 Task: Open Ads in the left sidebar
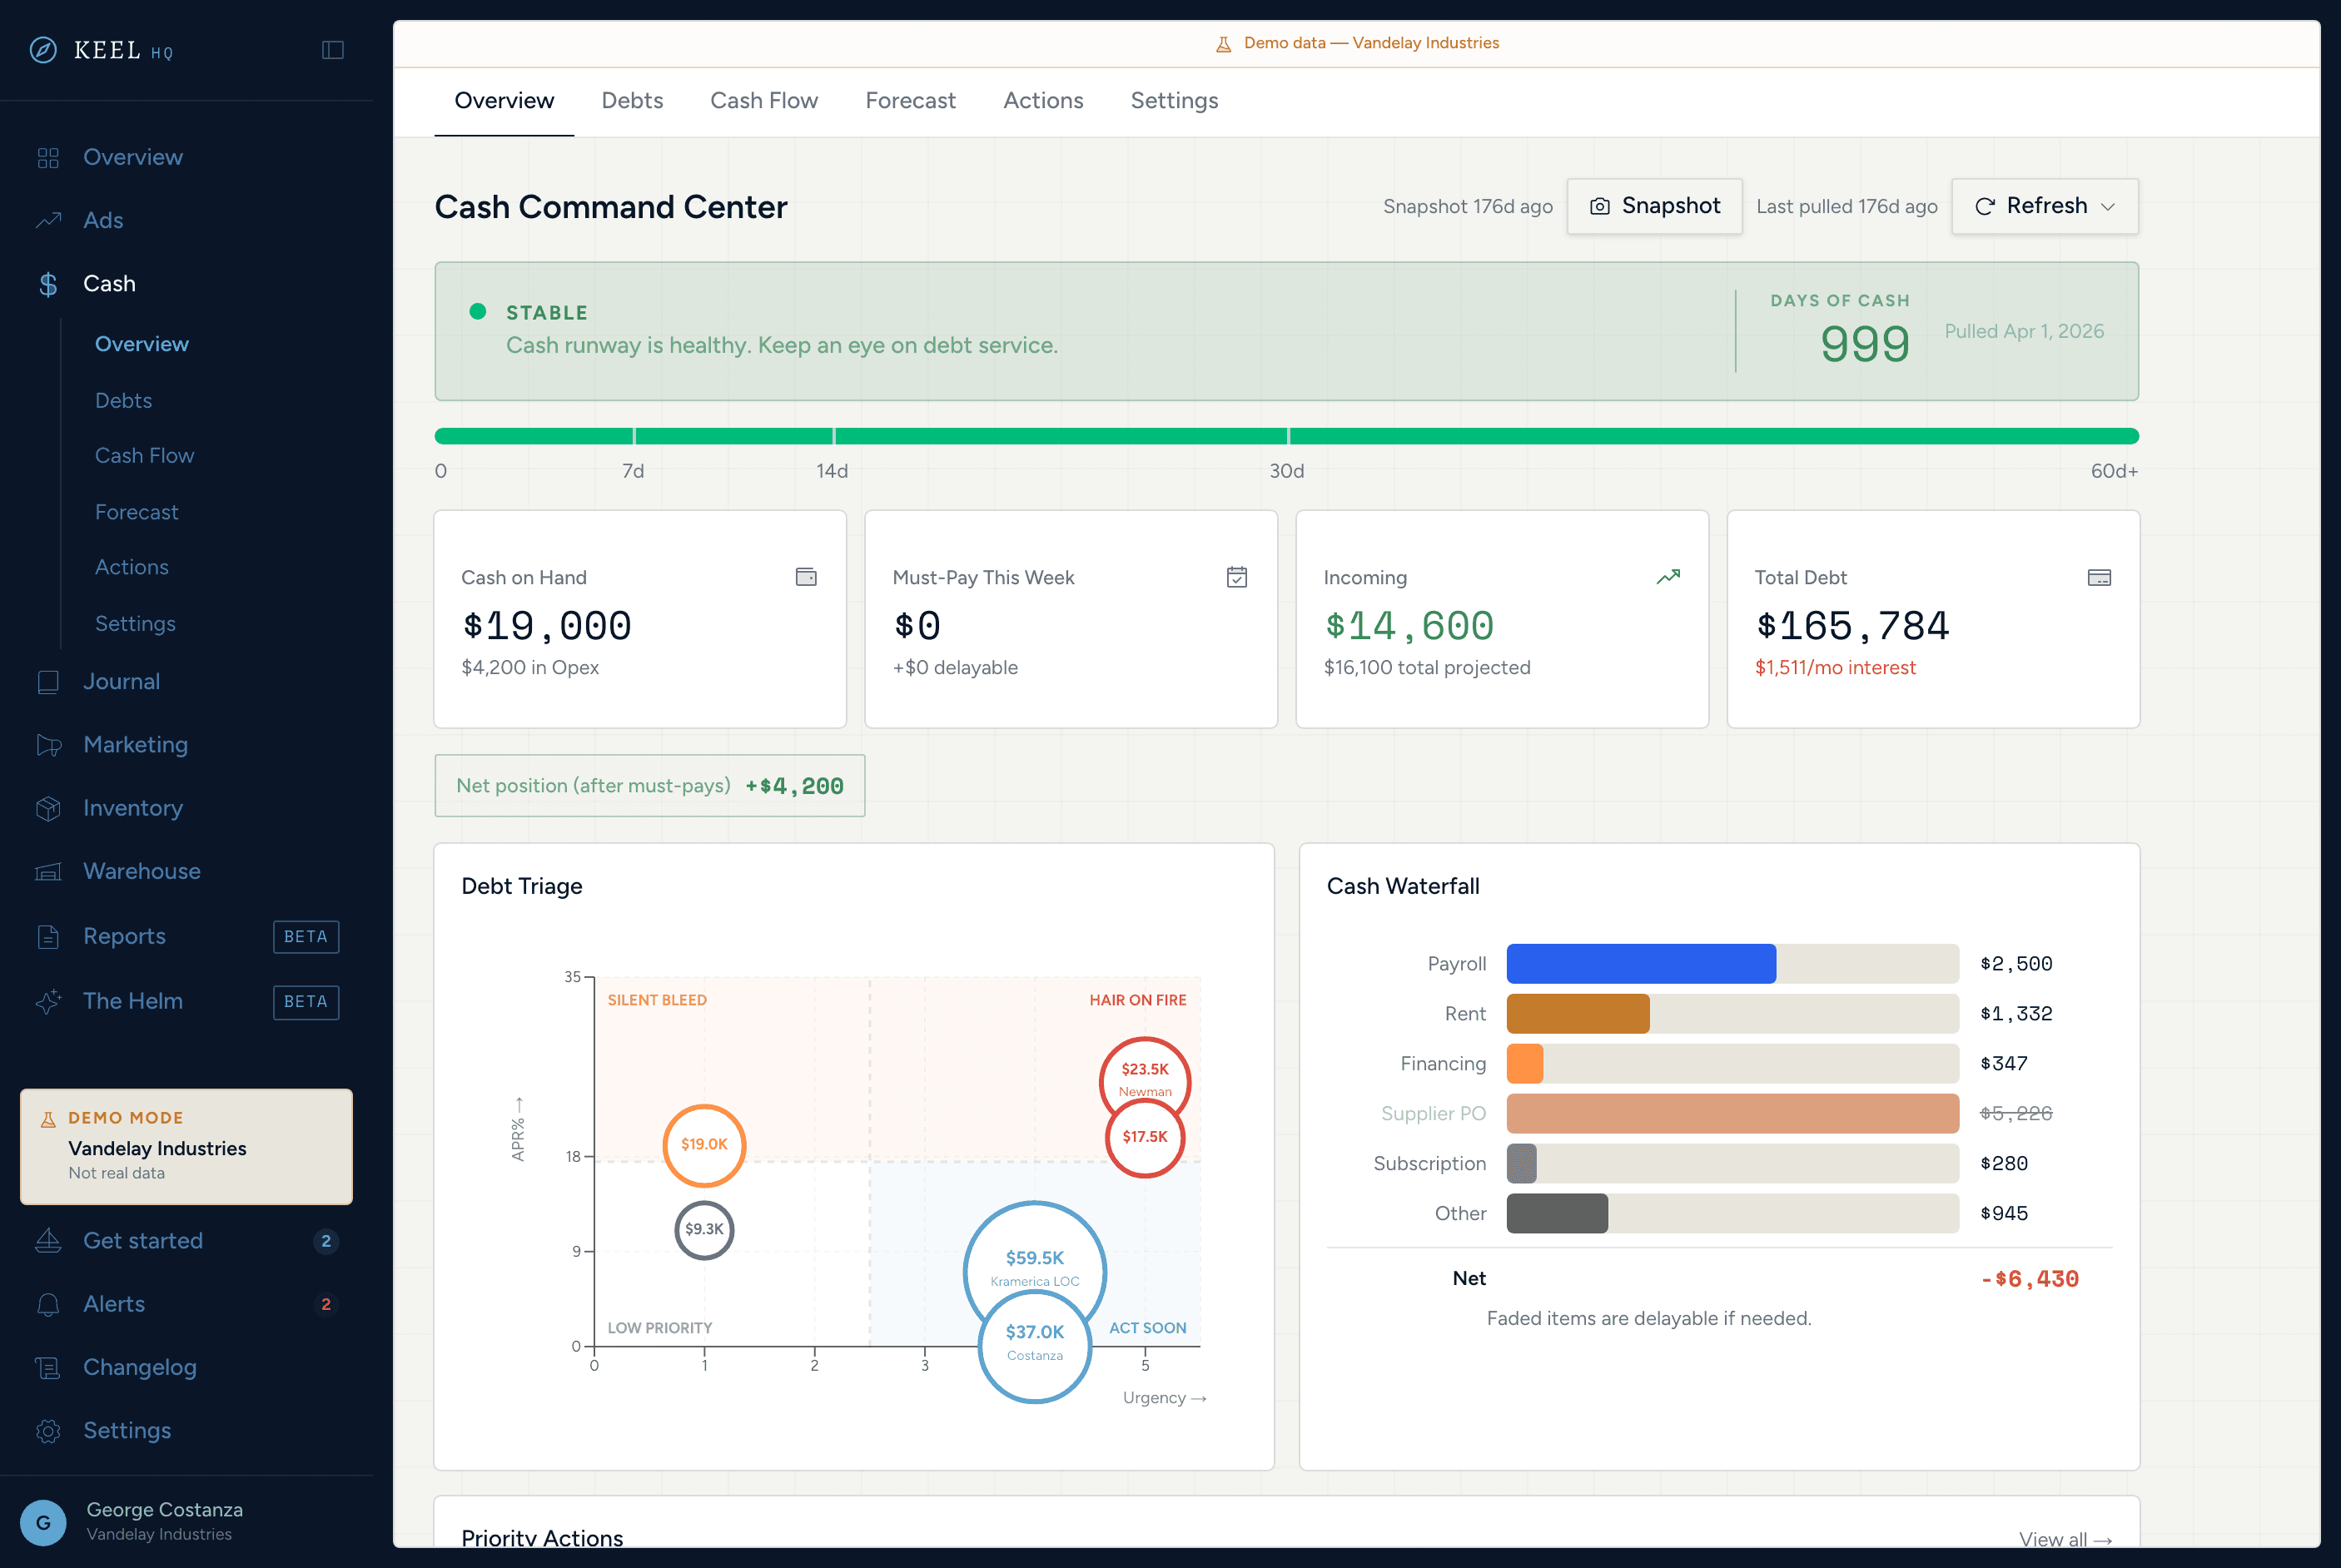coord(103,220)
